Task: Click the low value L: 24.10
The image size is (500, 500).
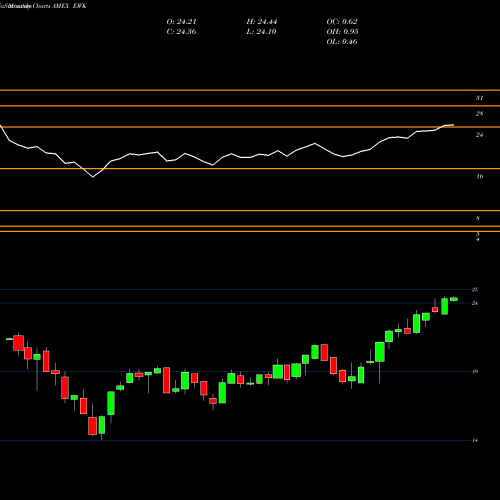Action: pos(261,32)
